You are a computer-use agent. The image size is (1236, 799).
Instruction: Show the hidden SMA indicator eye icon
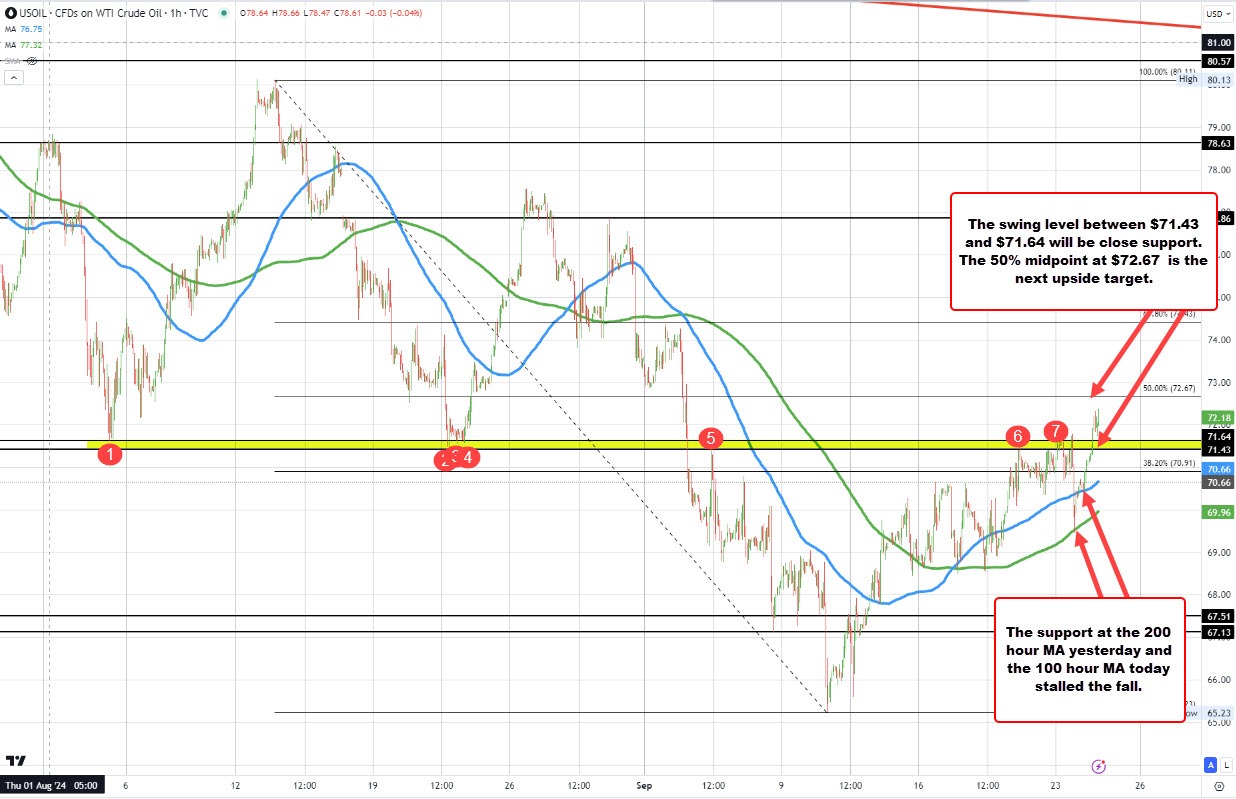pos(32,61)
